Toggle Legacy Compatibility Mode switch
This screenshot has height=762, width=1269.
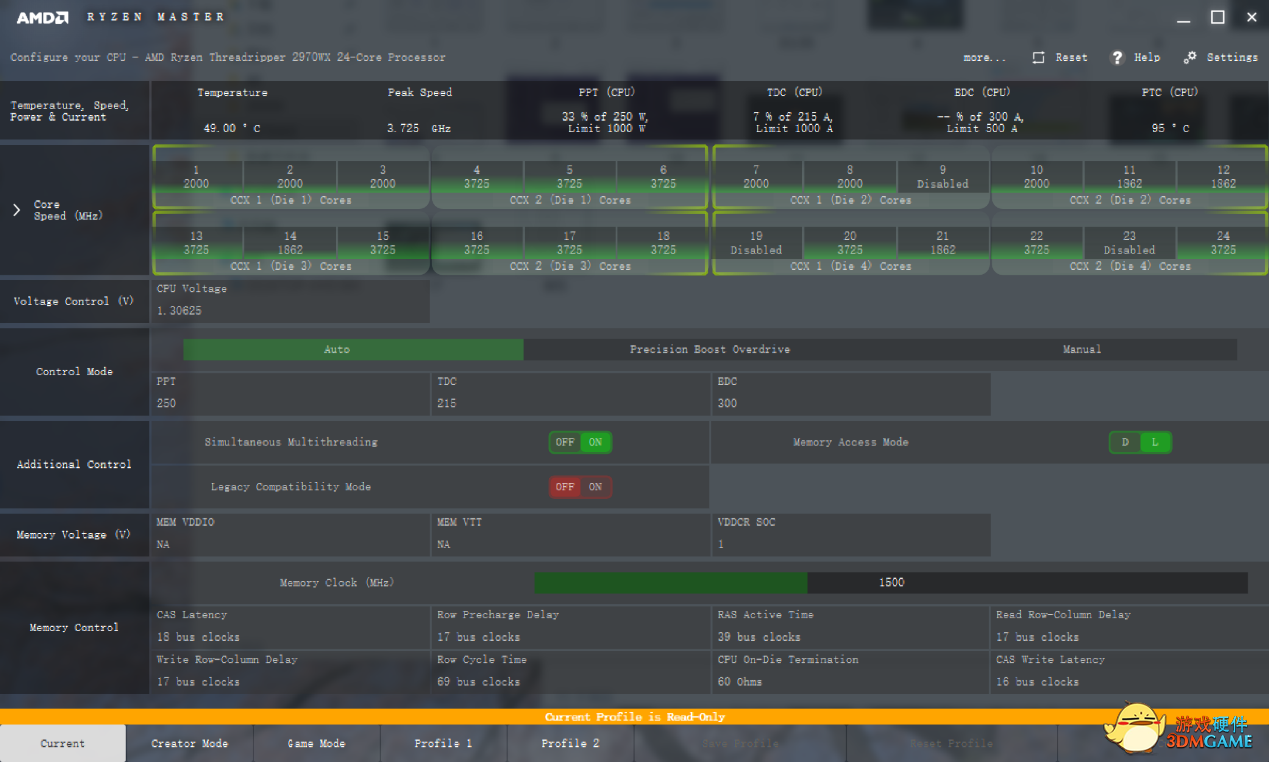coord(580,487)
